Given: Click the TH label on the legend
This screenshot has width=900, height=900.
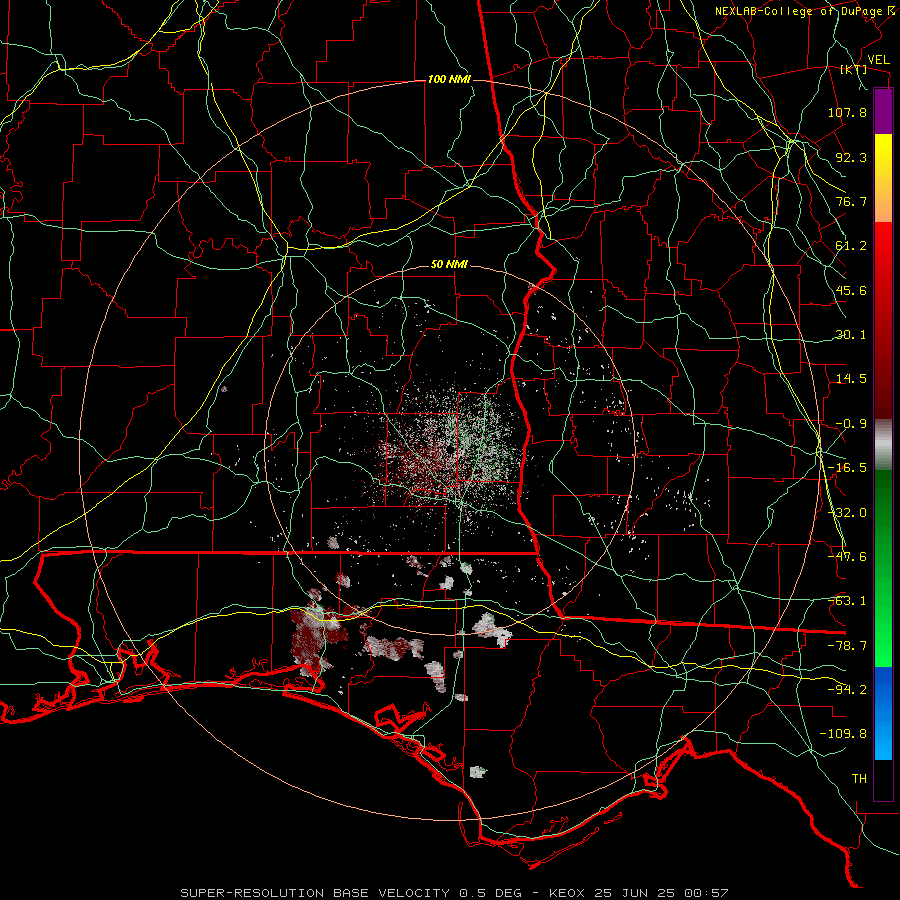Looking at the screenshot, I should [x=859, y=779].
